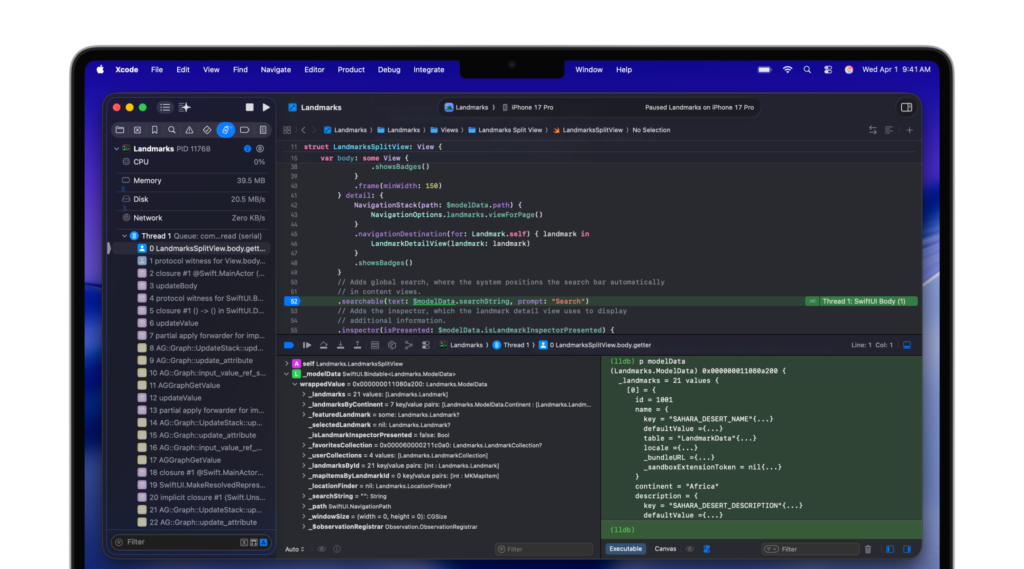Screen dimensions: 1024x569
Task: Open the Editor menu
Action: coord(314,70)
